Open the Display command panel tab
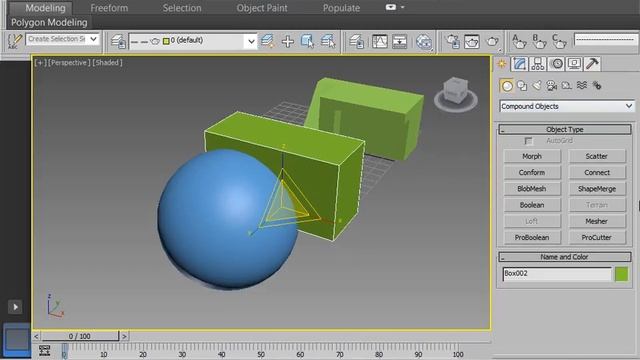This screenshot has width=640, height=360. (574, 64)
